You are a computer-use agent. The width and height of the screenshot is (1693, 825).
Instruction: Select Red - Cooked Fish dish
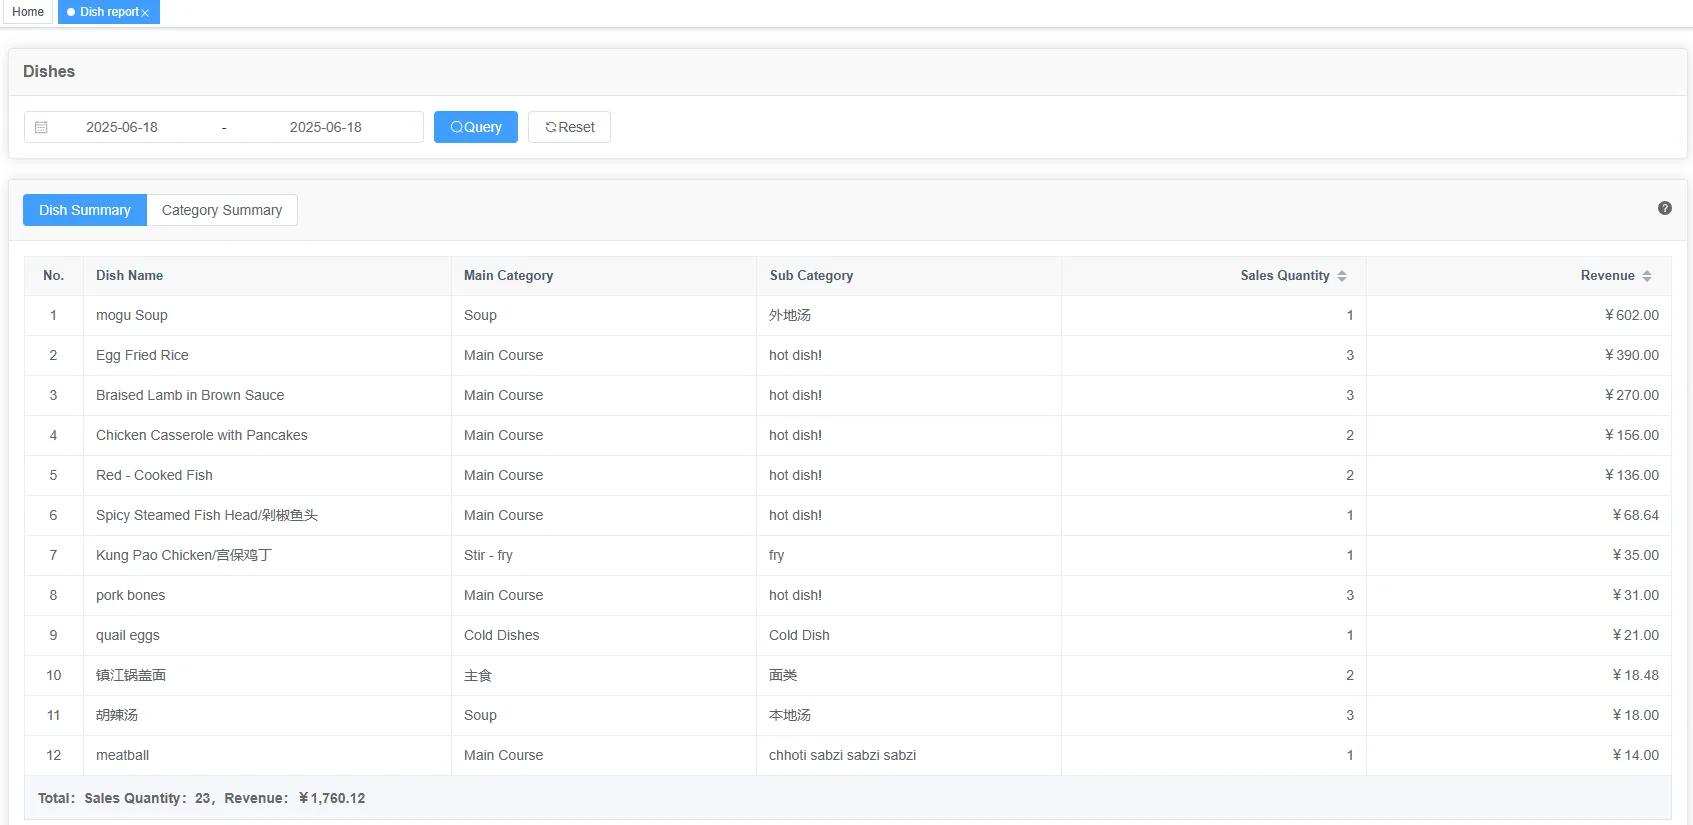click(154, 475)
